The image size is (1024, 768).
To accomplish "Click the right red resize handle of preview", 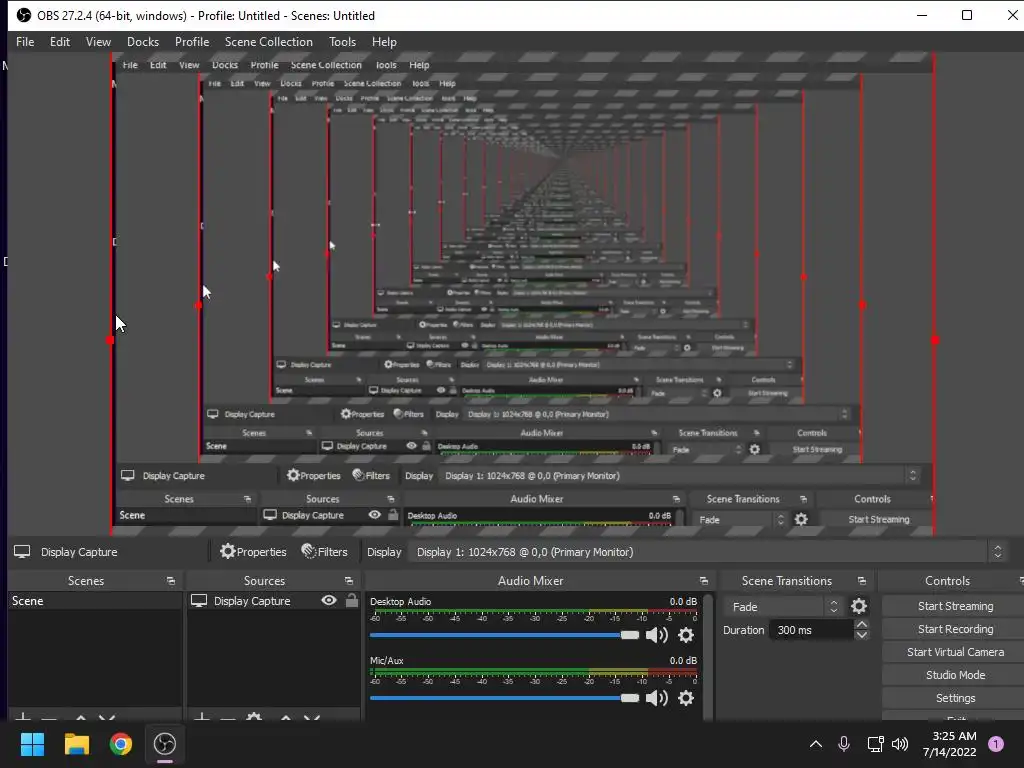I will click(x=935, y=340).
